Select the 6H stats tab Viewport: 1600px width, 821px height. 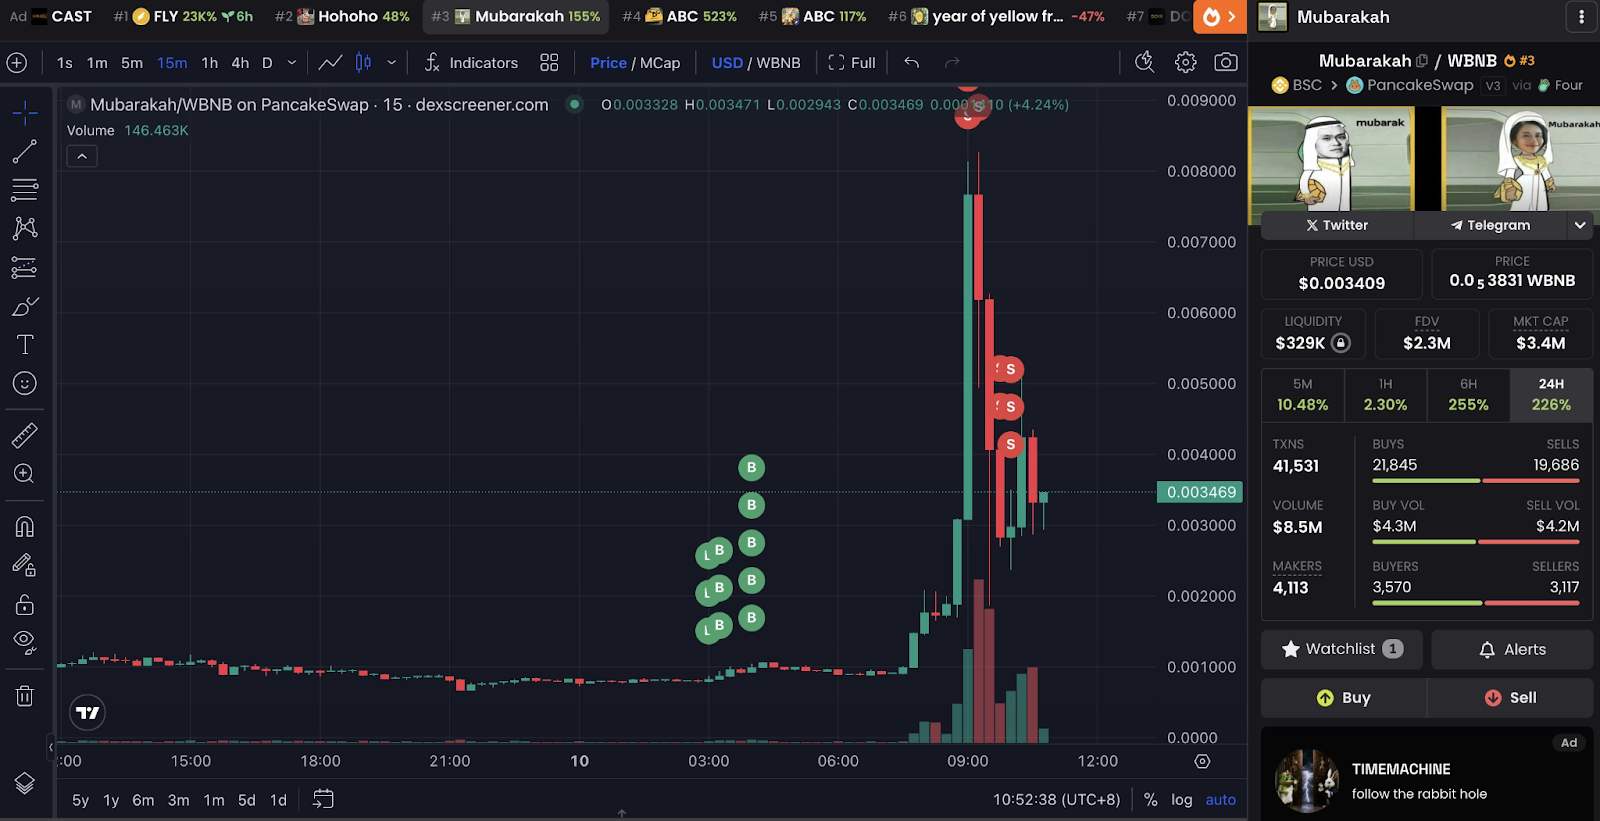1468,394
